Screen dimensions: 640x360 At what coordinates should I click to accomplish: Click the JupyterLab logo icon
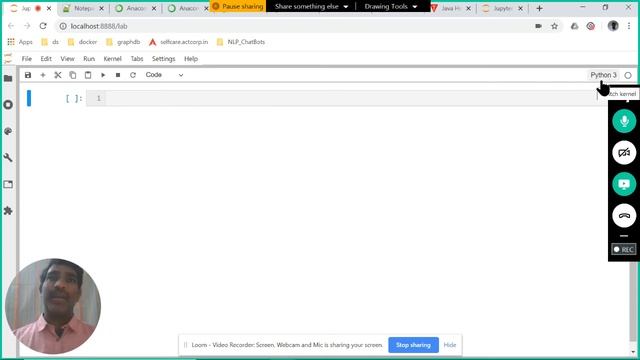[x=8, y=59]
